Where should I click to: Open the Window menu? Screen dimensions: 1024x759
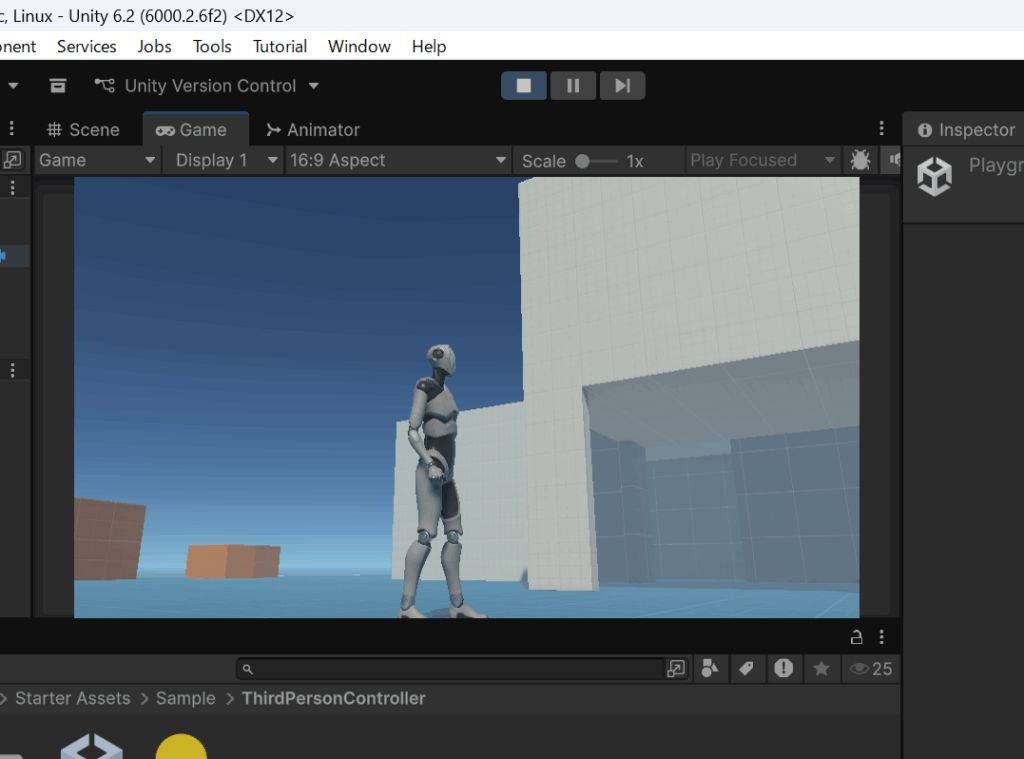pyautogui.click(x=359, y=46)
